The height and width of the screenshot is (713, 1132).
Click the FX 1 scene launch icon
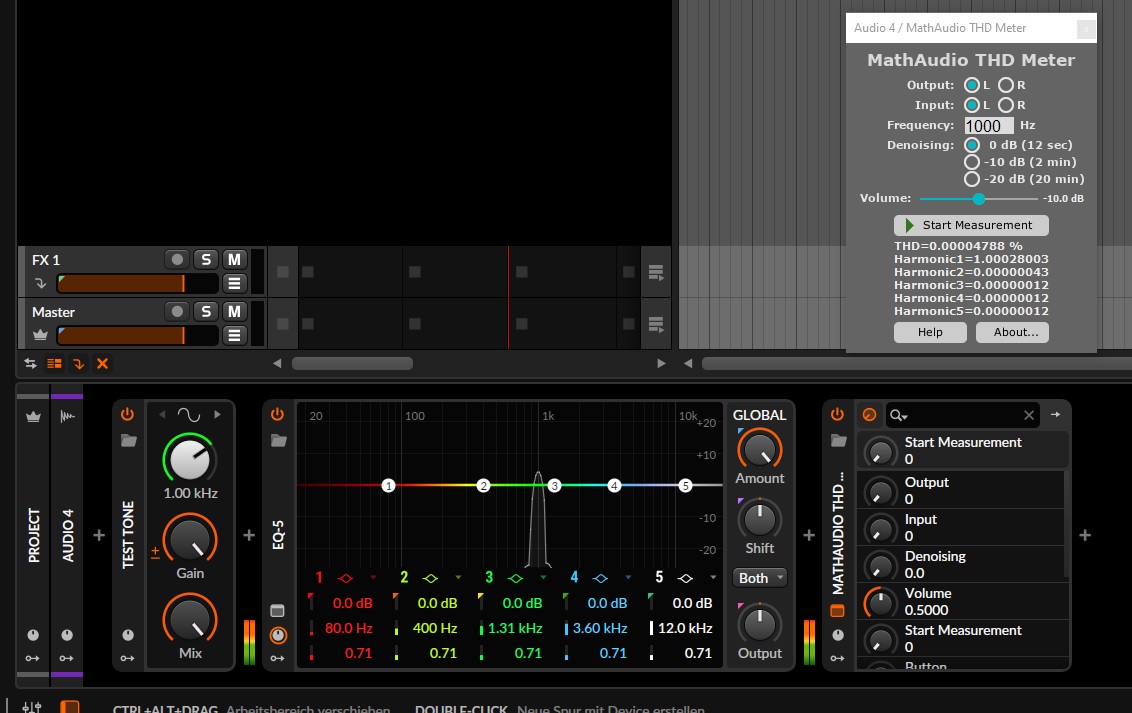pos(656,273)
